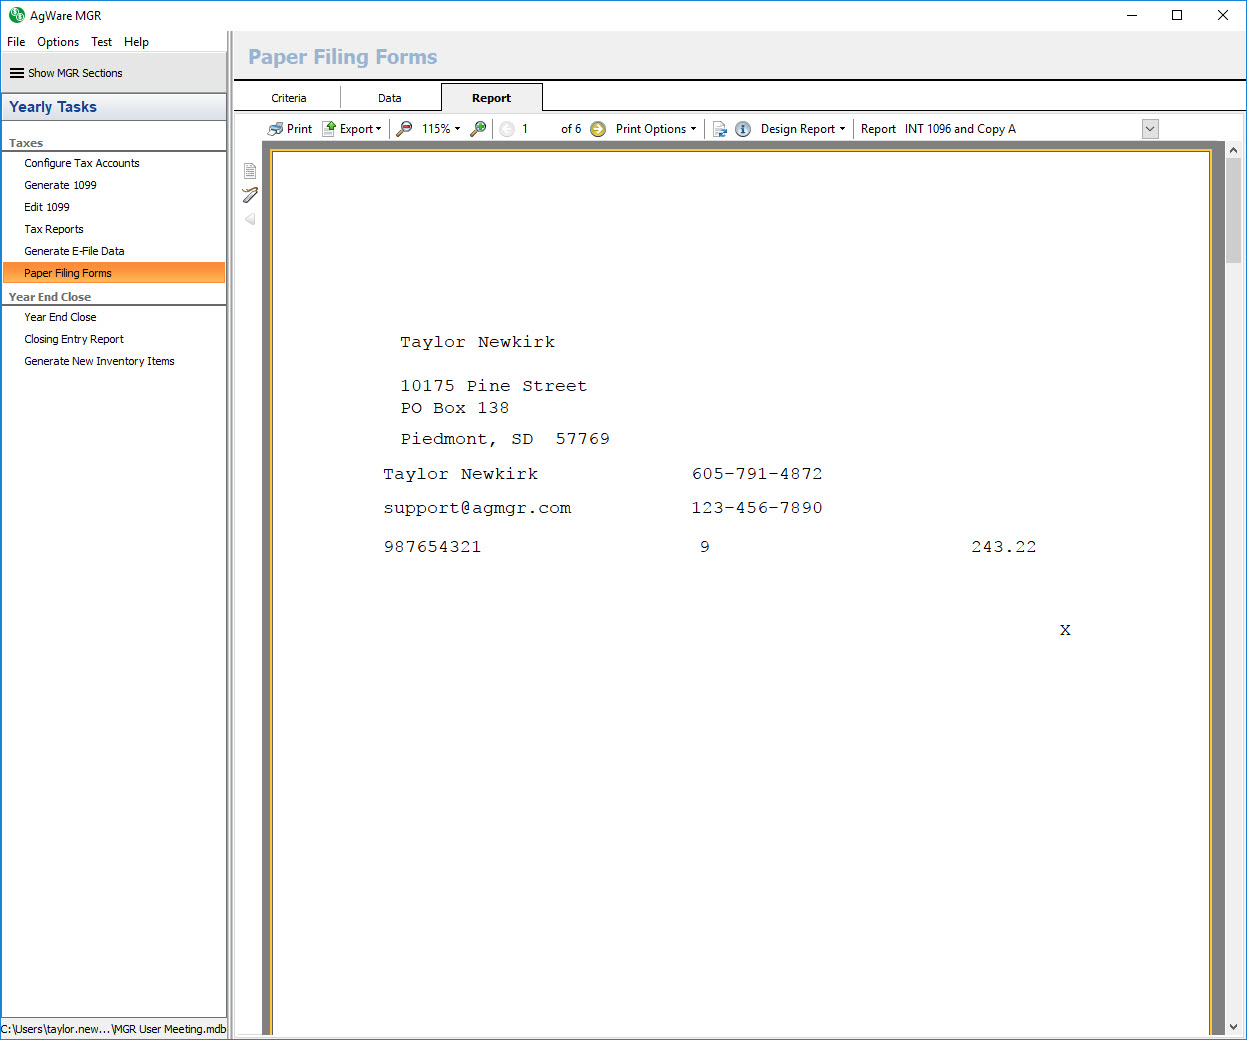
Task: Open the Print Options dropdown
Action: (x=656, y=129)
